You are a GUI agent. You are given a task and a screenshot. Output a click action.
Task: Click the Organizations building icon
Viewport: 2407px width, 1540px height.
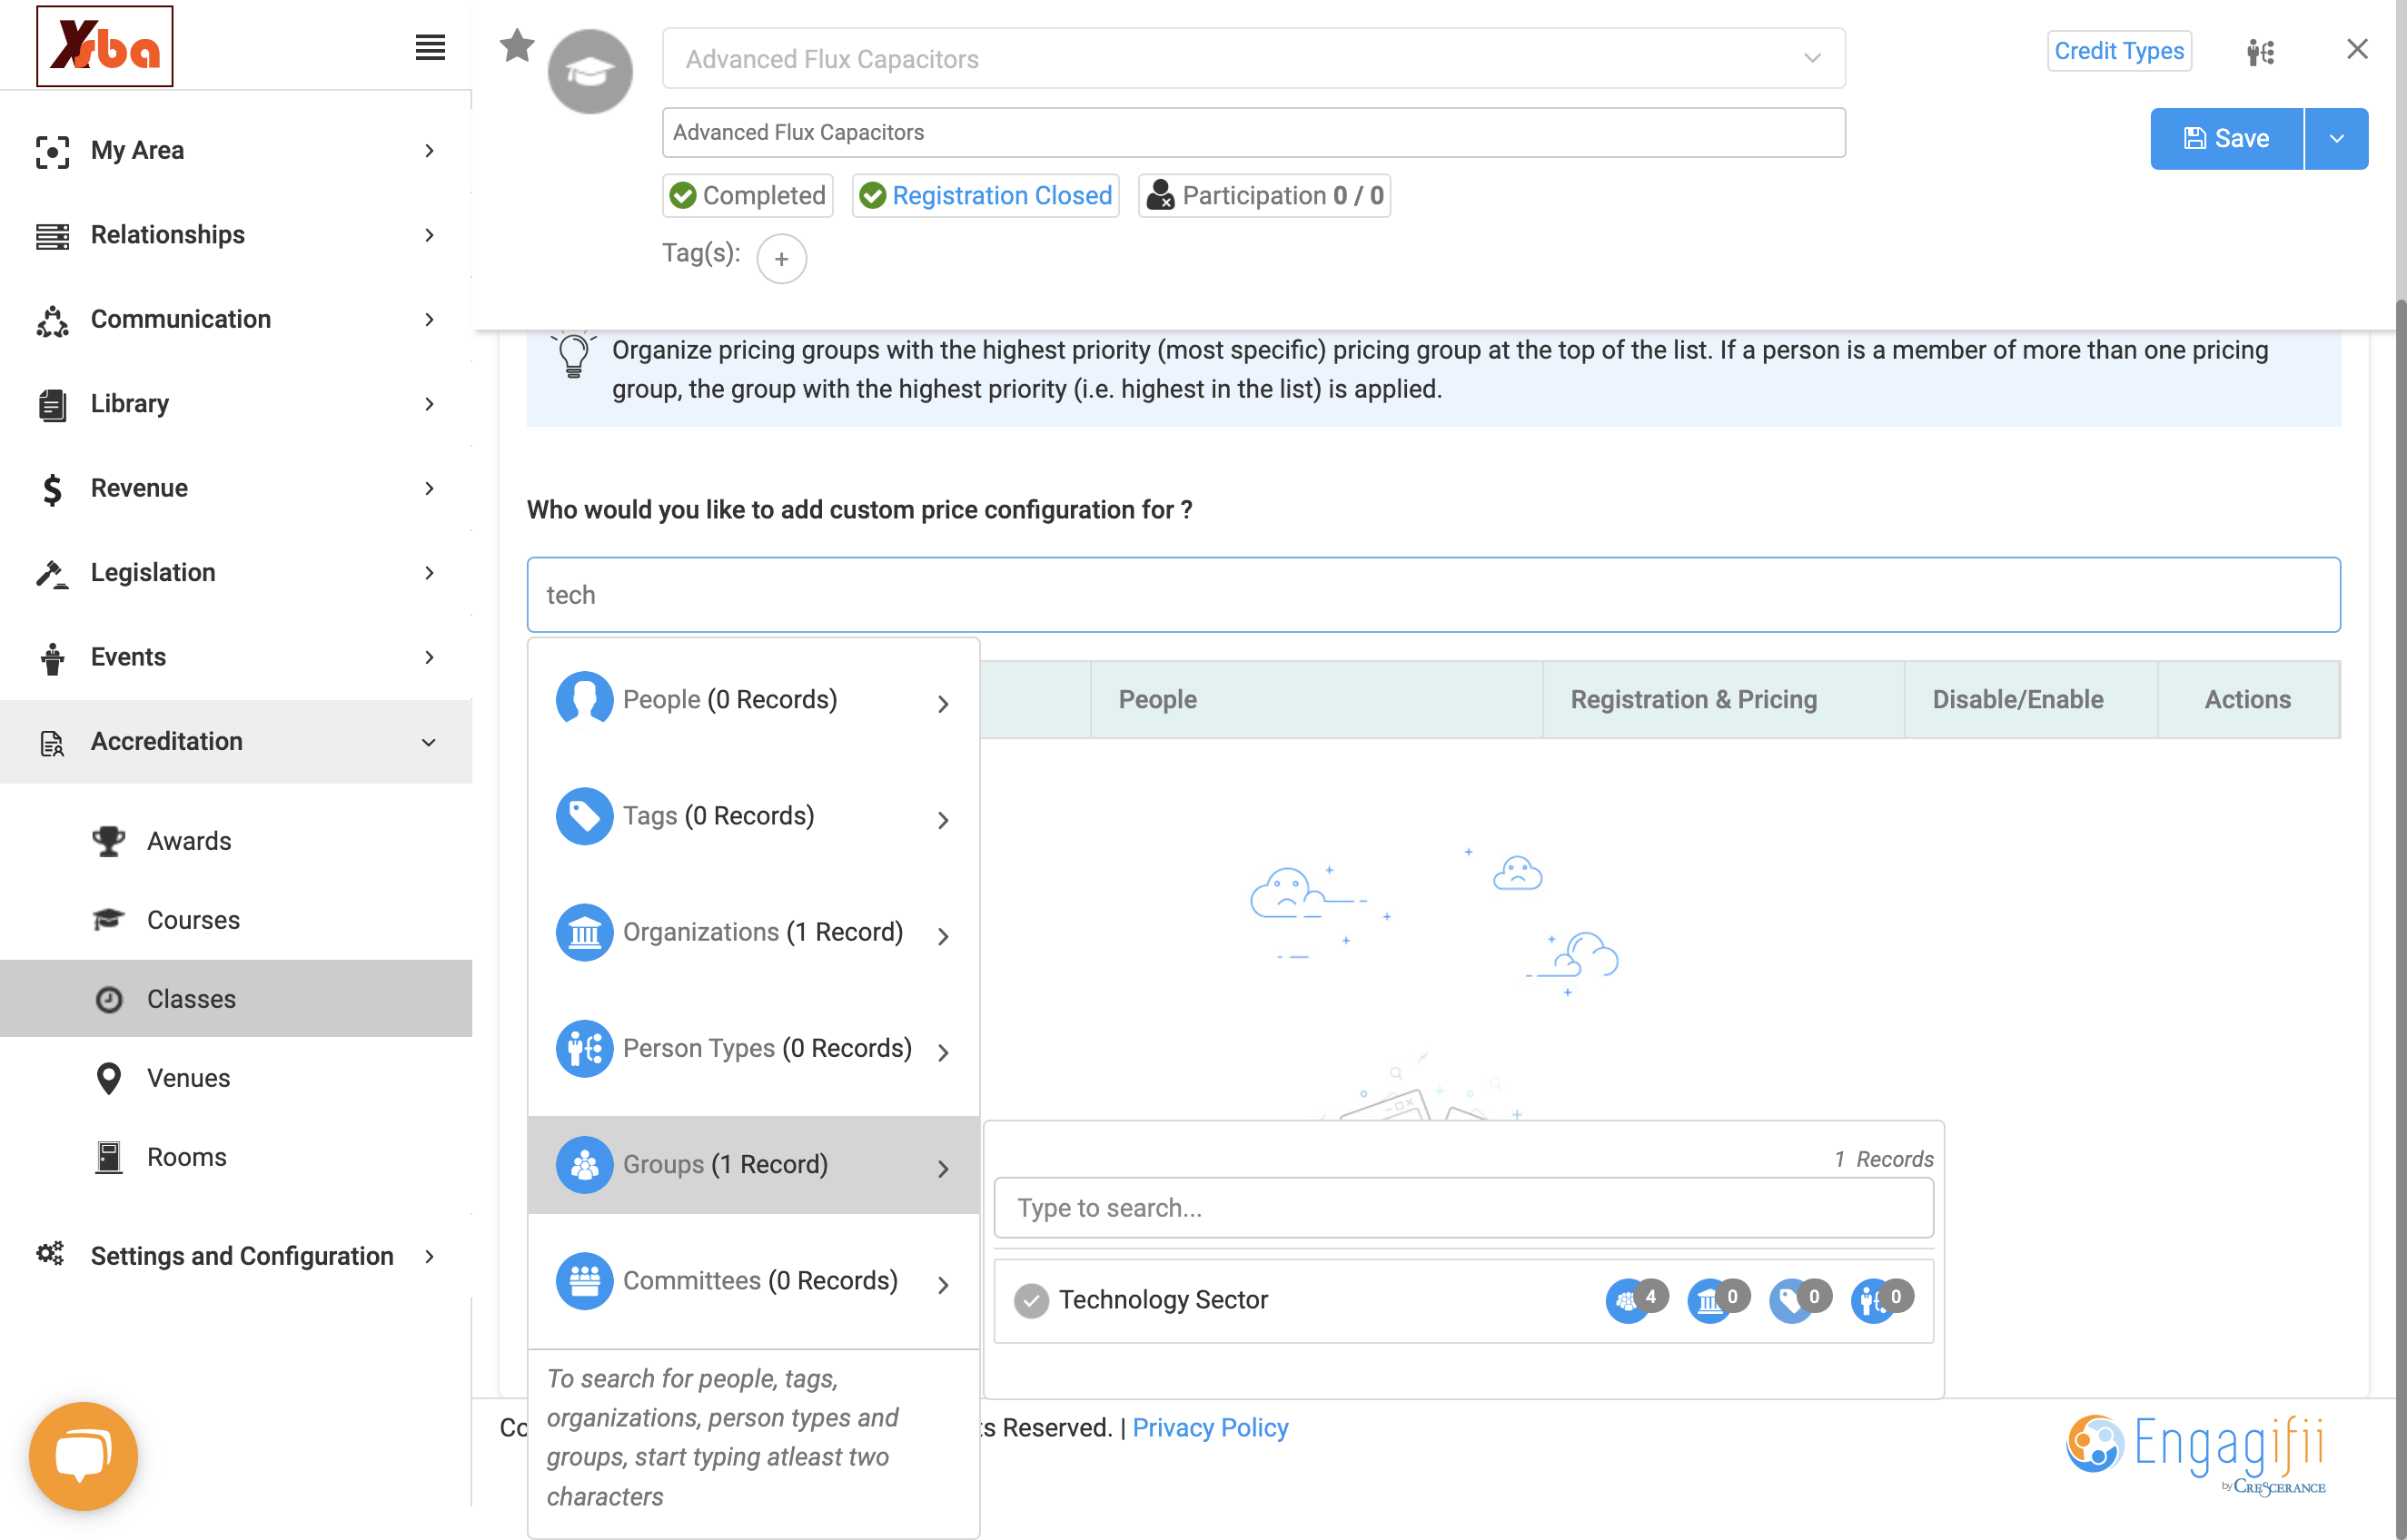(x=584, y=932)
